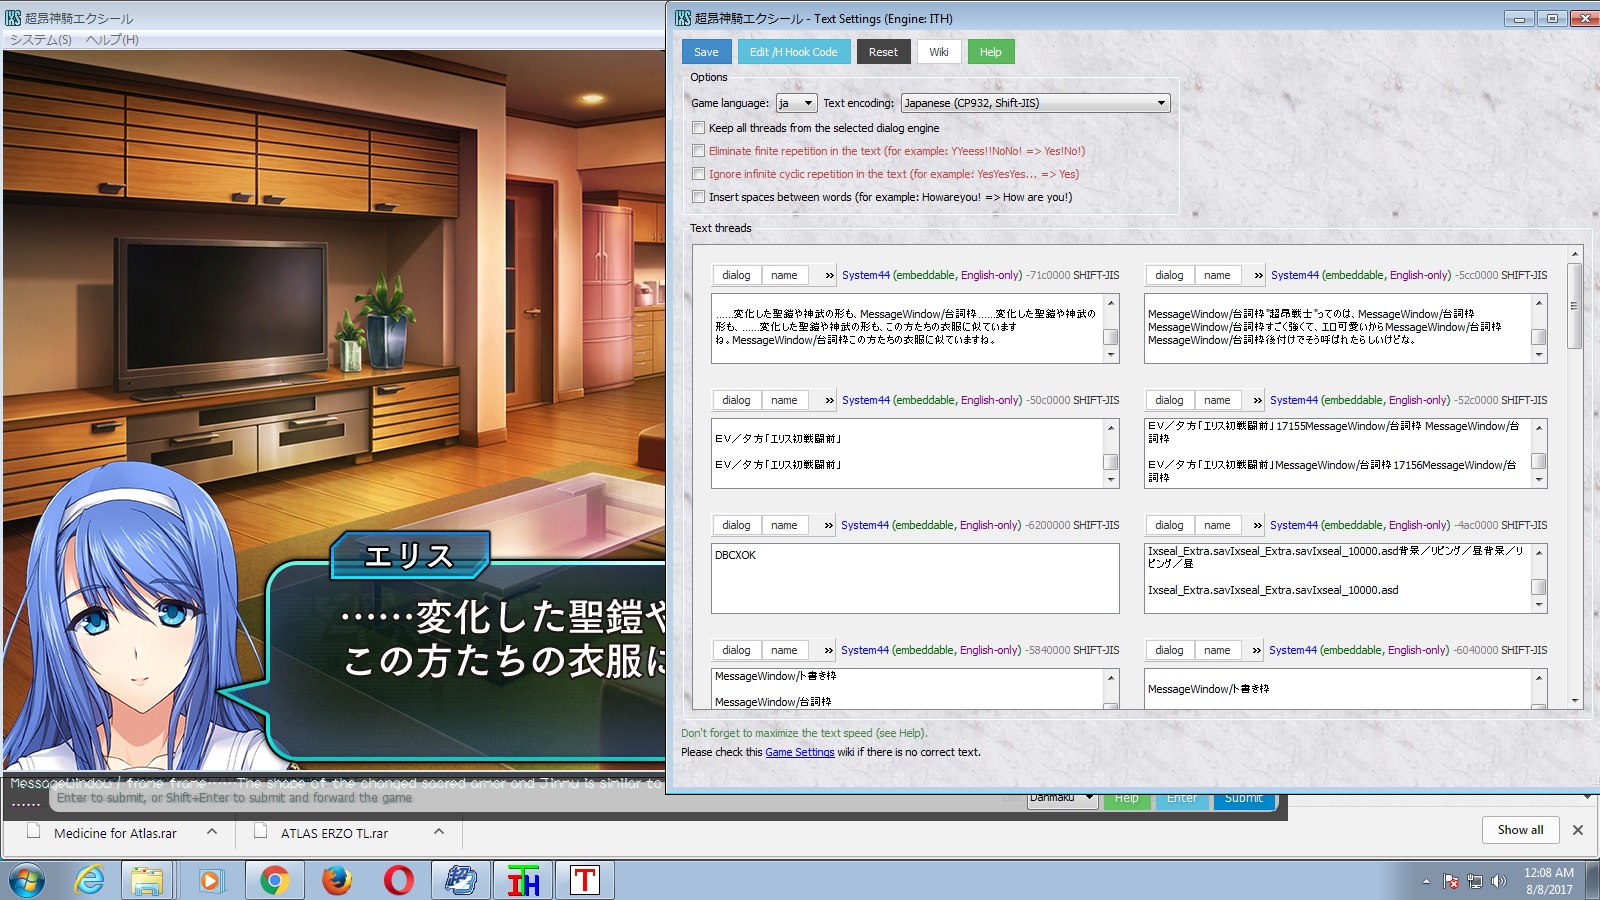The image size is (1600, 900).
Task: Open options chevron for Medicine for Atlas.rar
Action: tap(212, 832)
